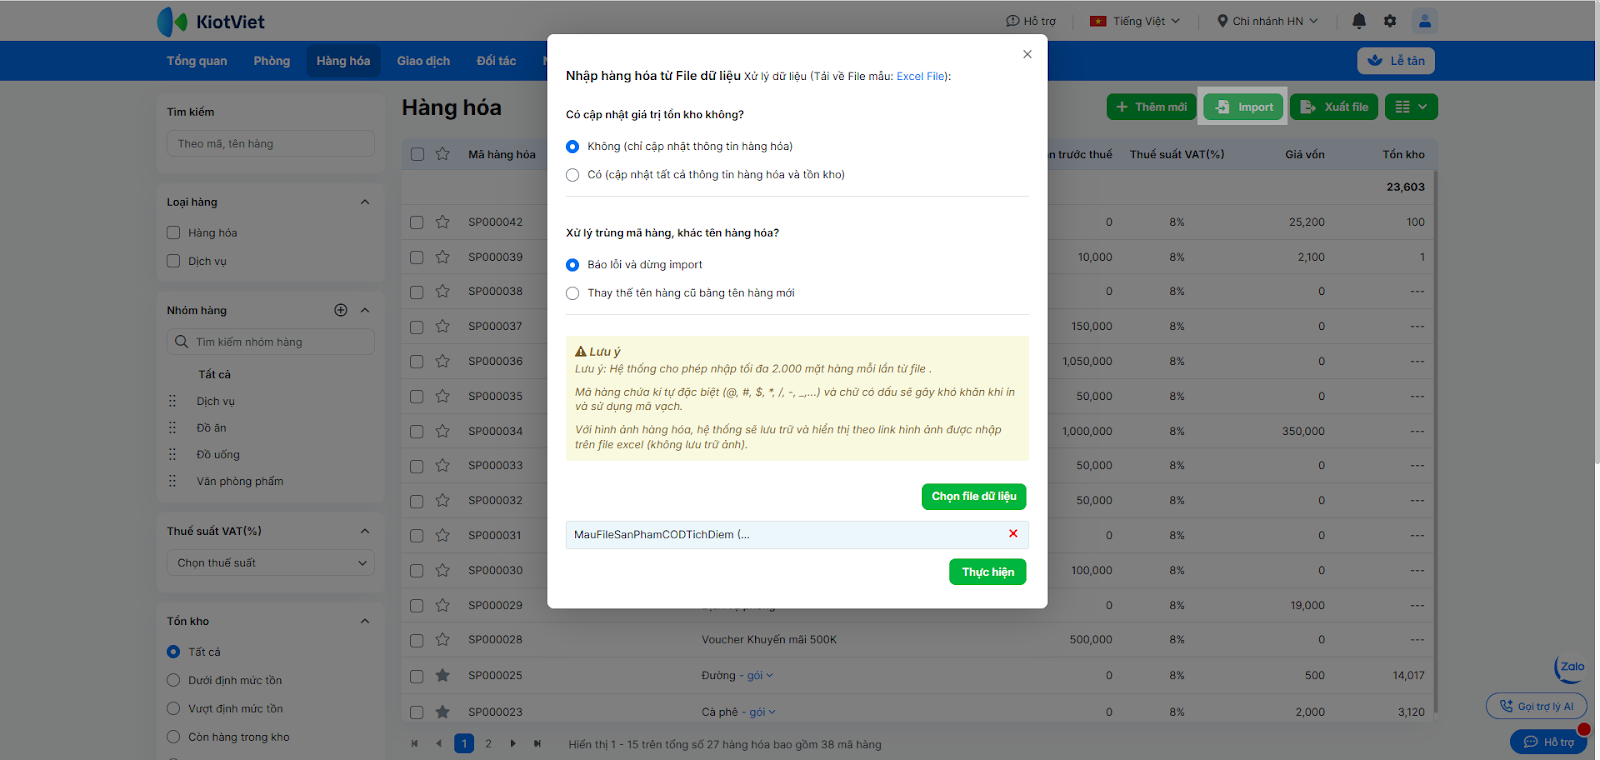This screenshot has height=760, width=1600.
Task: Click the Thực hiện button
Action: (x=987, y=572)
